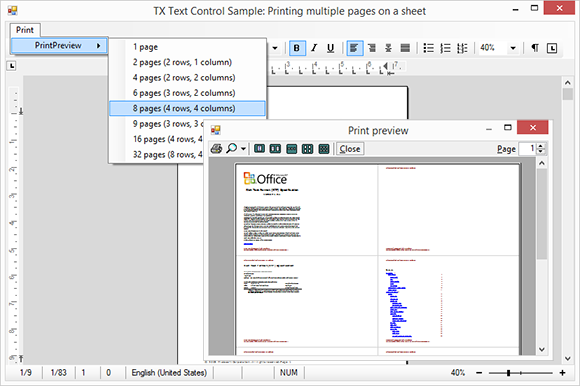Click tab selector at ruler corner
The width and height of the screenshot is (580, 386).
(12, 66)
